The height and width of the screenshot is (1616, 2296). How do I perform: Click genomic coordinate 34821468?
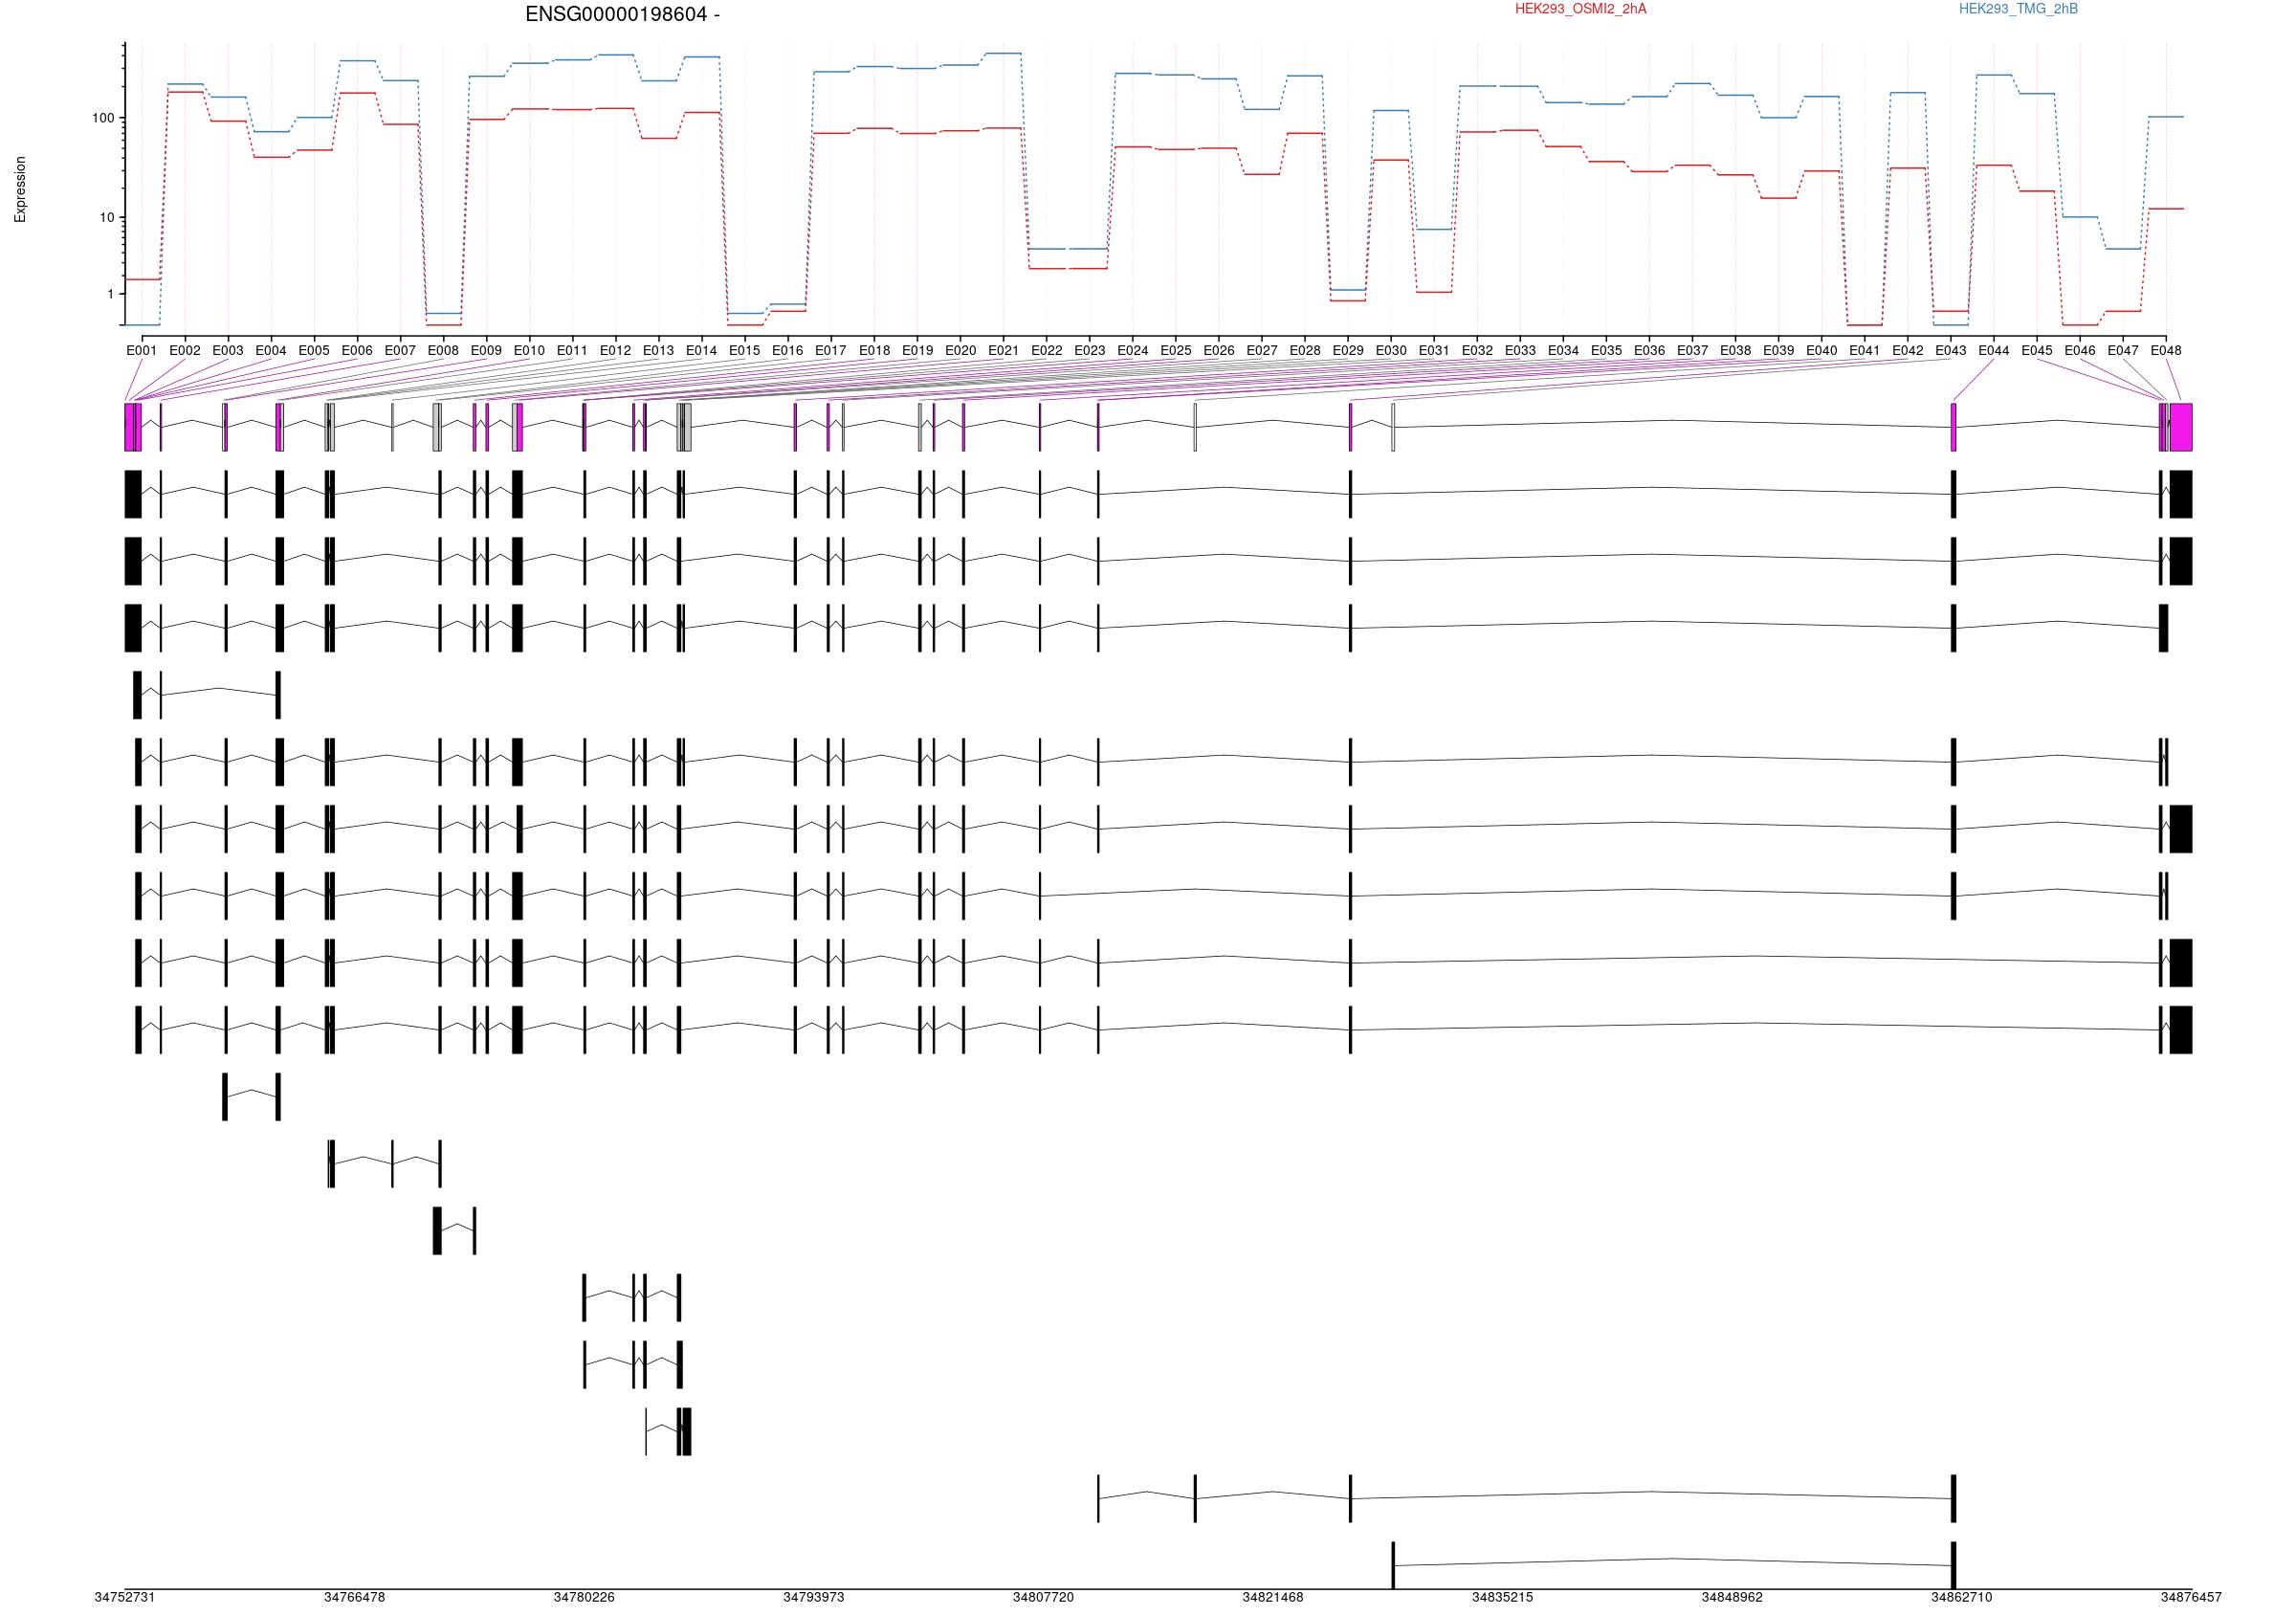[1273, 1598]
